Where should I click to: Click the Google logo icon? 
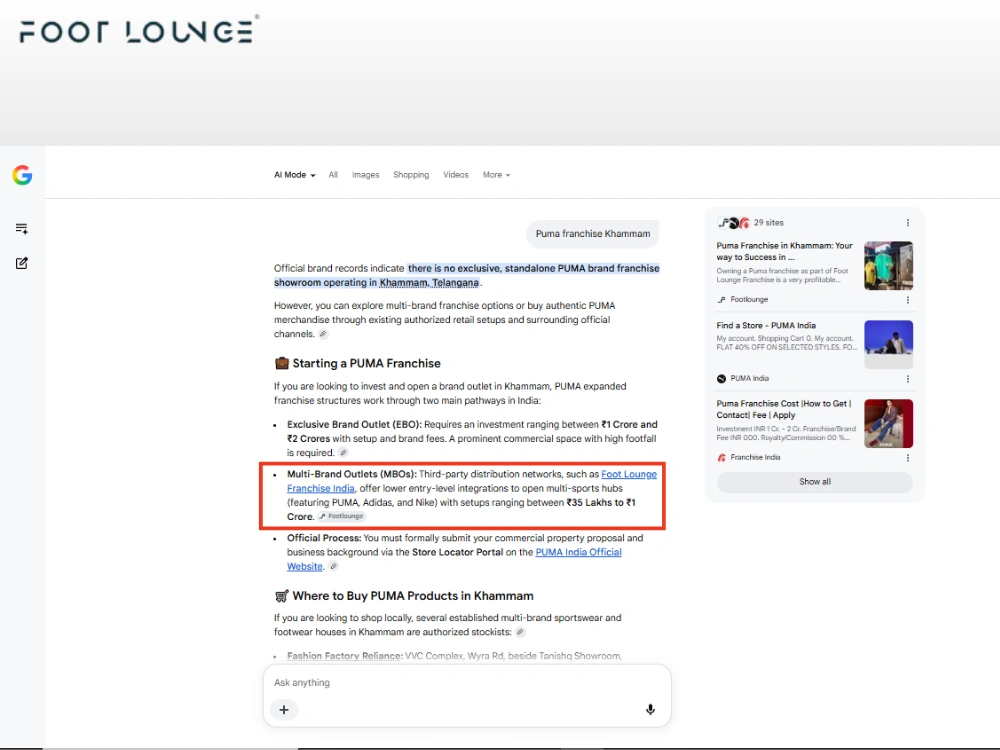click(x=22, y=175)
